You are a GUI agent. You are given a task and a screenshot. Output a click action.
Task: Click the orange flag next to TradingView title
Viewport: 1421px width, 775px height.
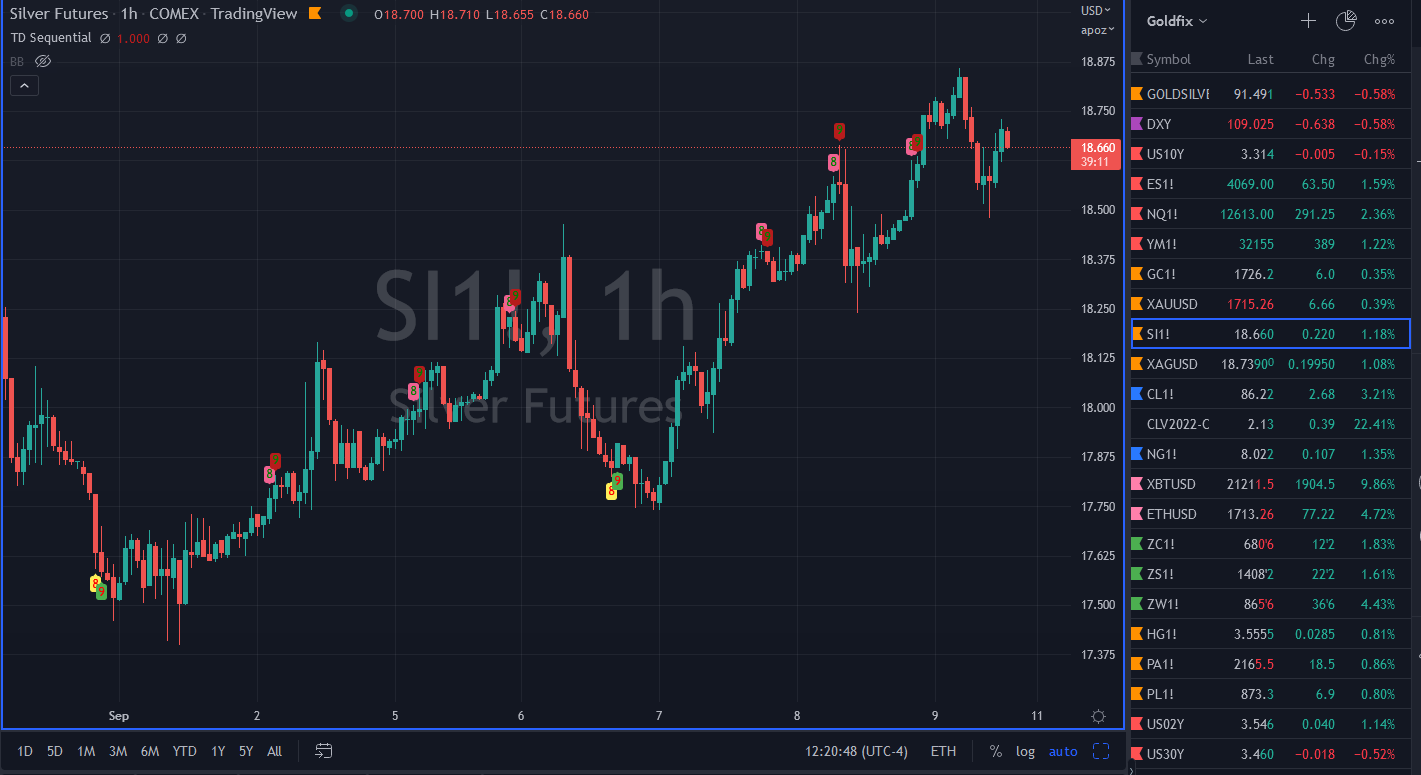(x=315, y=14)
